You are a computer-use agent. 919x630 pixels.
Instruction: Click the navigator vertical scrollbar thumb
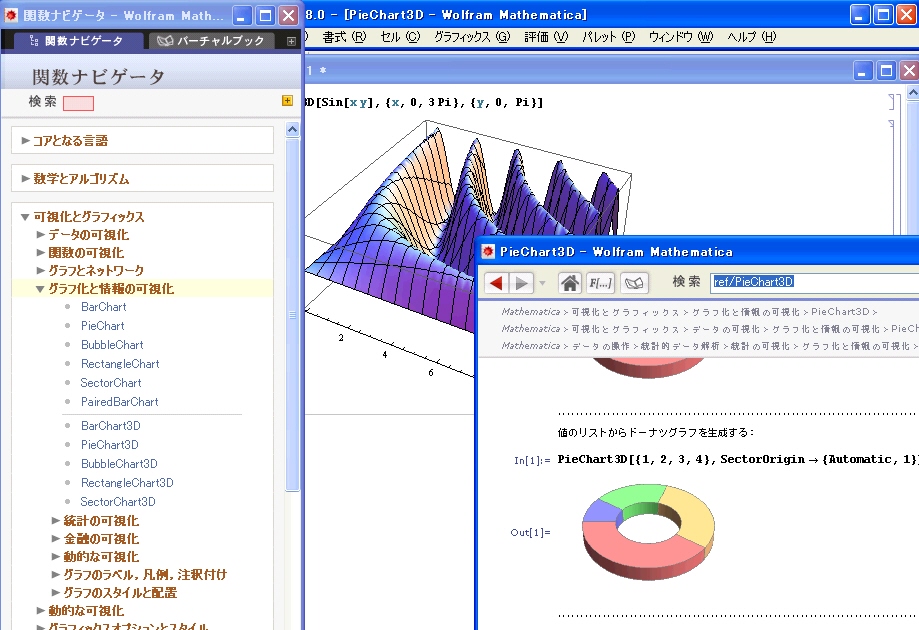coord(292,315)
